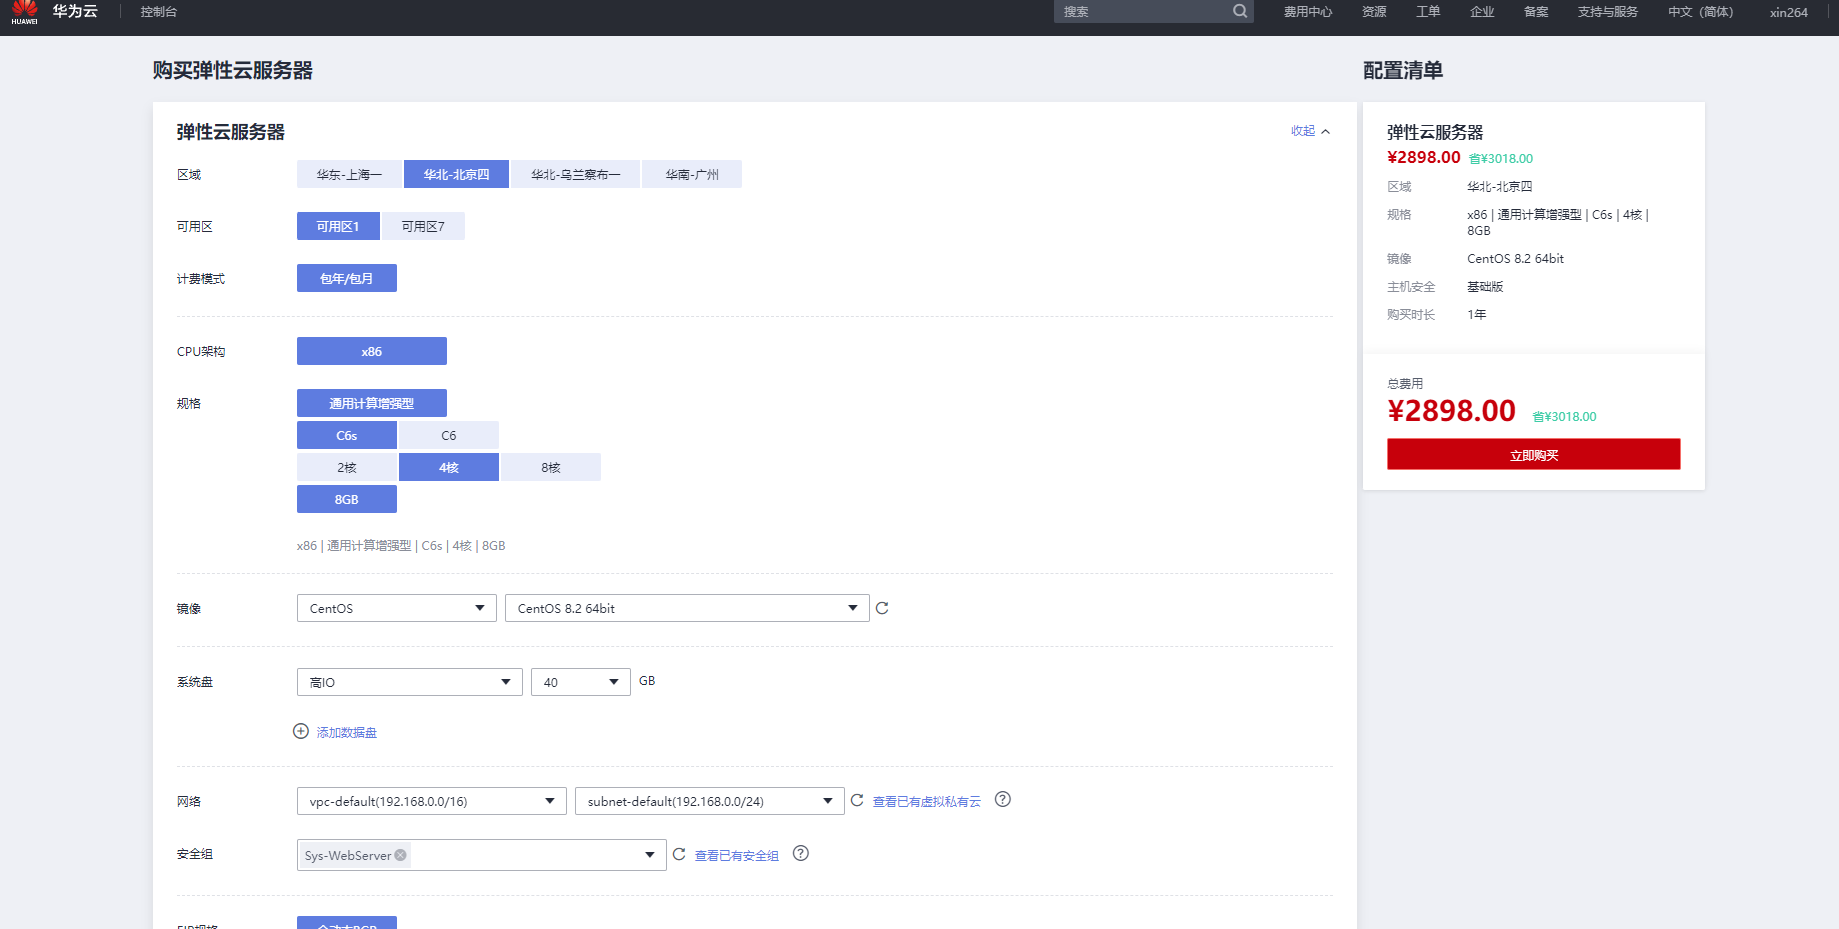Open 备案 in the top bar
The image size is (1839, 929).
point(1536,12)
